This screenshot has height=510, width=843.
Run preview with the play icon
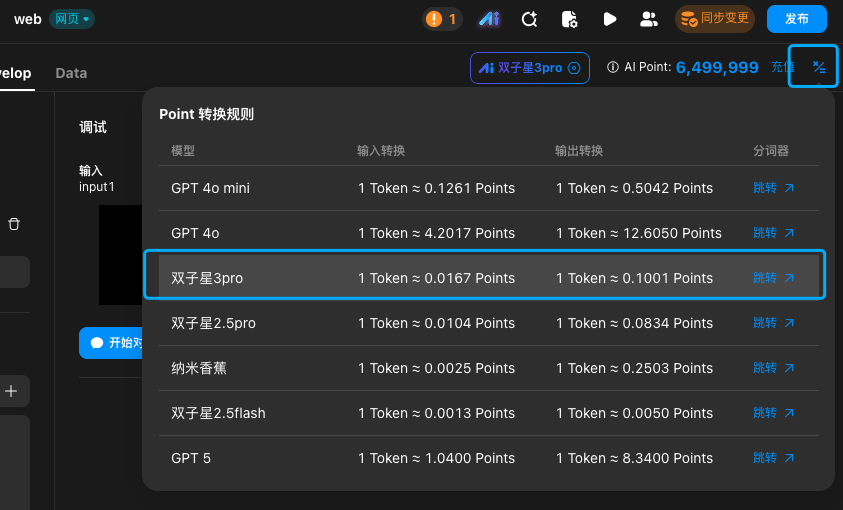[609, 19]
